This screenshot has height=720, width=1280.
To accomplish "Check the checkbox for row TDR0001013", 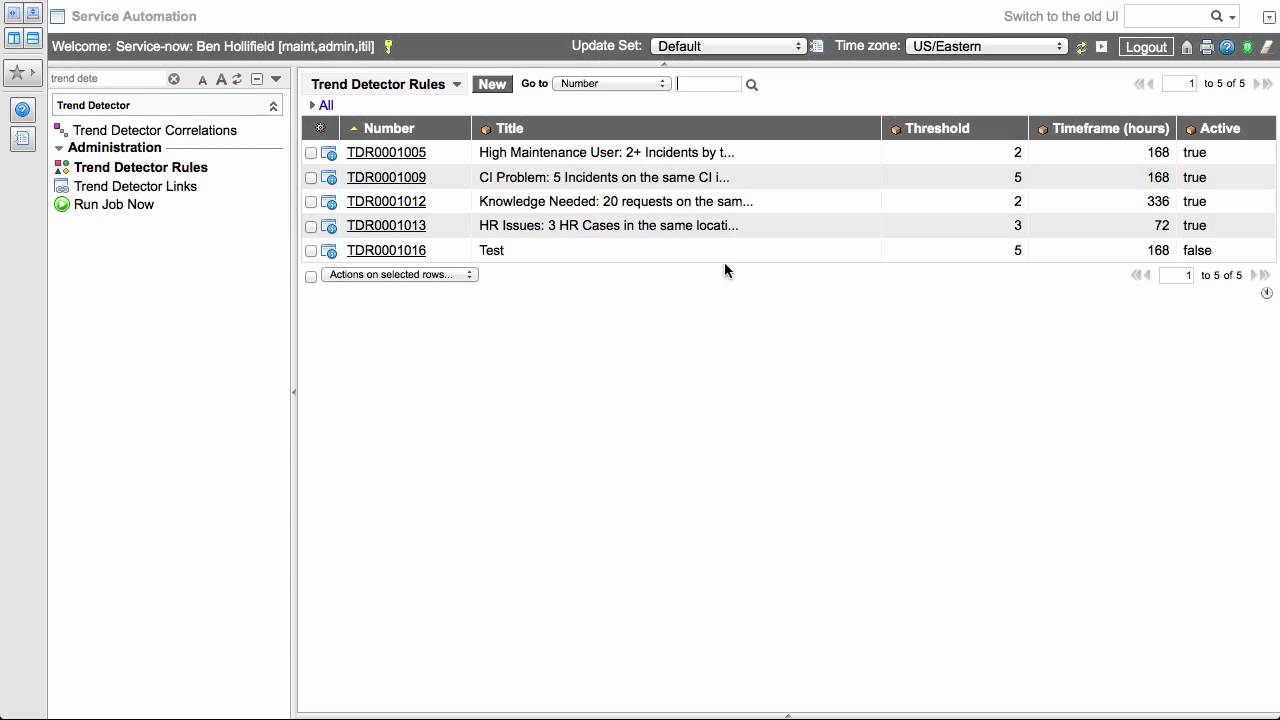I will [x=311, y=227].
